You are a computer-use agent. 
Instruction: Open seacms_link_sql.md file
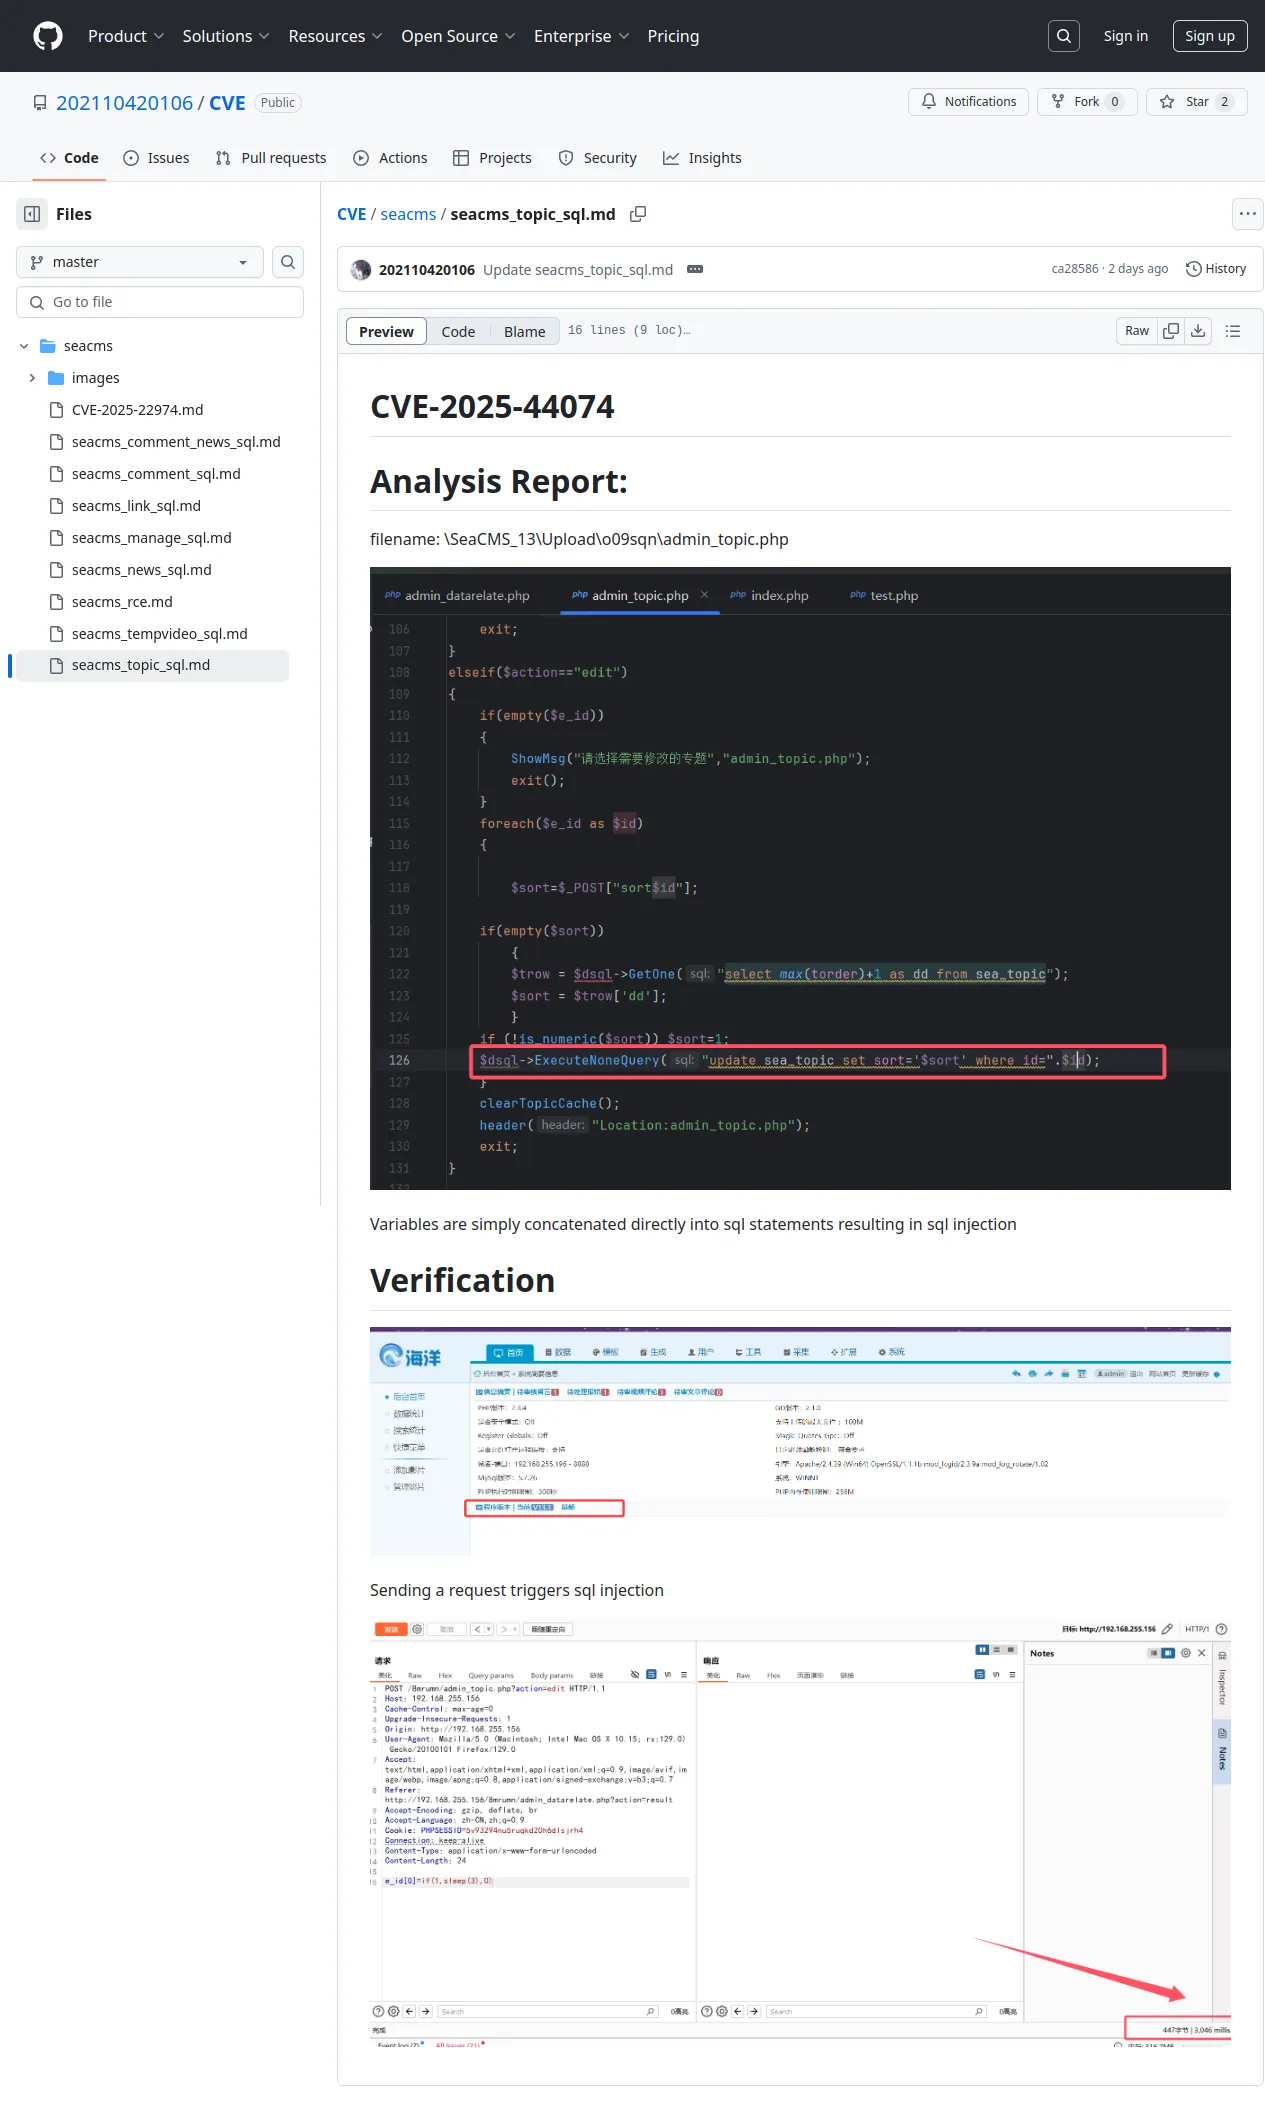[x=136, y=506]
